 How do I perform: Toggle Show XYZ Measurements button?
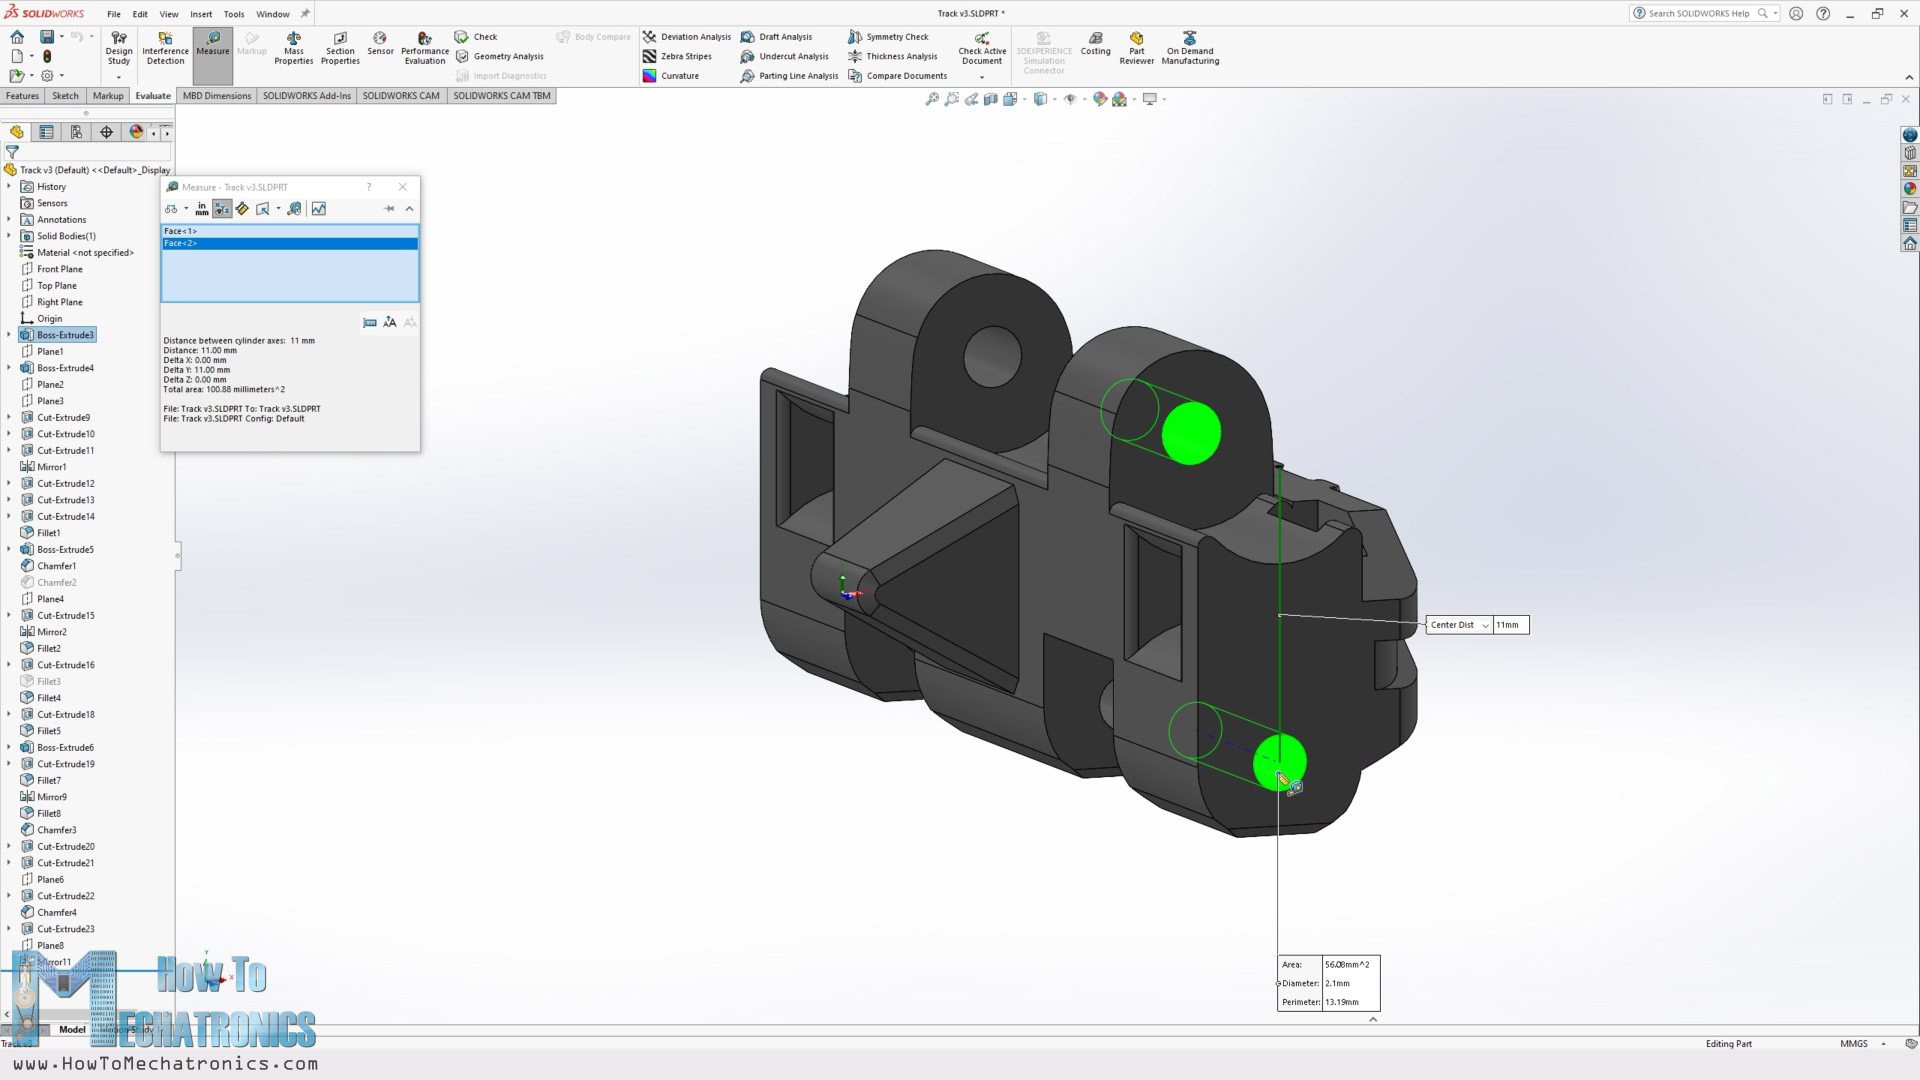click(x=222, y=209)
